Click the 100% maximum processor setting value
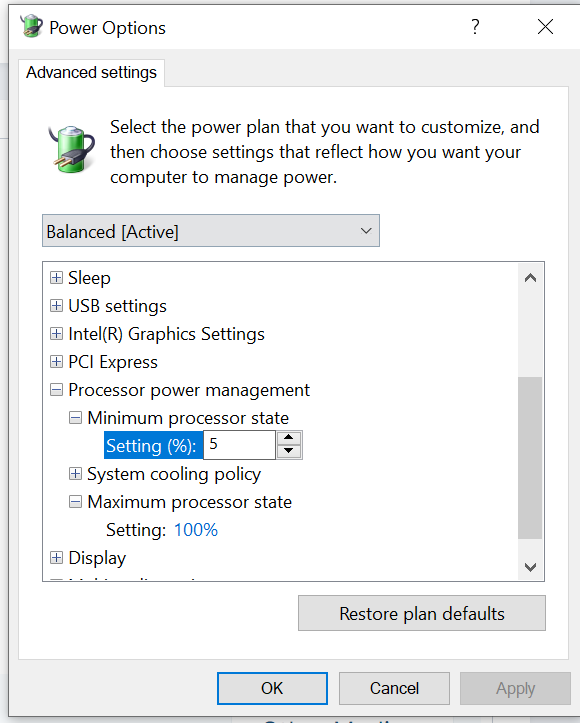 point(195,530)
